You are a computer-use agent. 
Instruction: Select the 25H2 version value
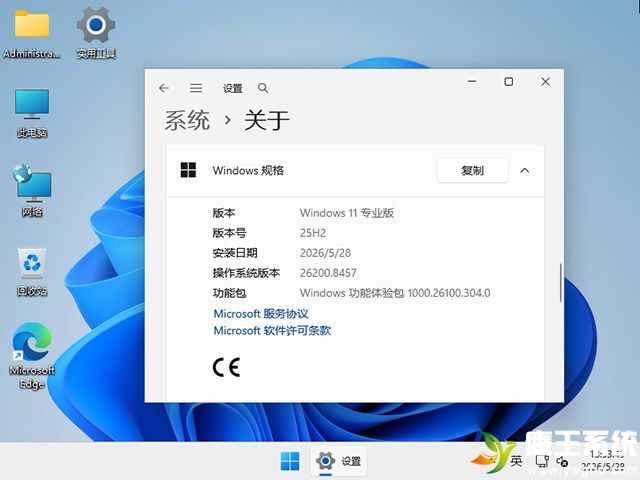point(313,233)
